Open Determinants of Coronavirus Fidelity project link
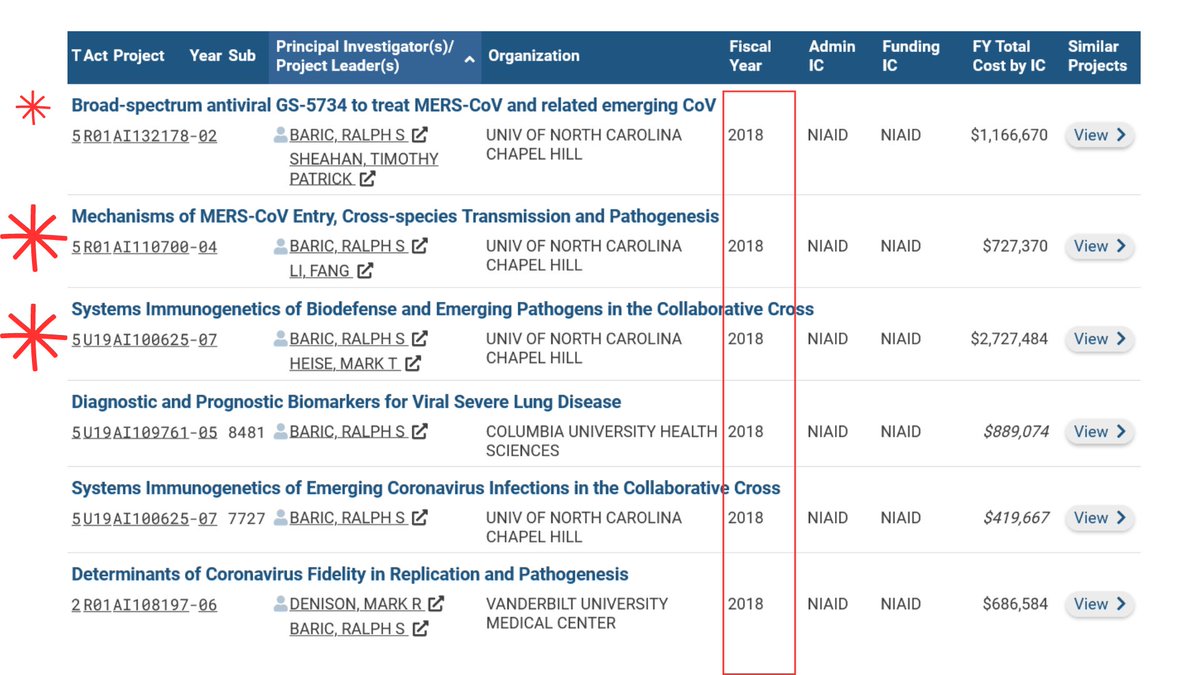The image size is (1200, 675). [x=350, y=574]
